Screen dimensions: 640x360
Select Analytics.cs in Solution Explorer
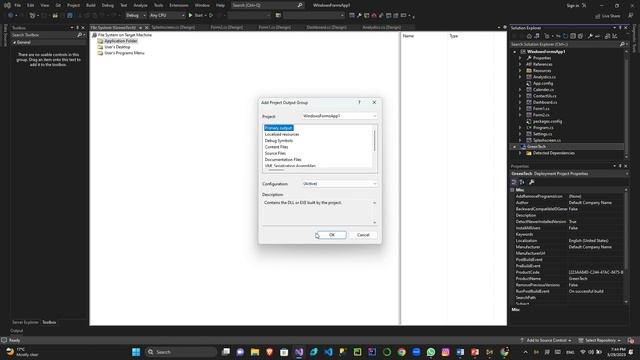point(544,77)
